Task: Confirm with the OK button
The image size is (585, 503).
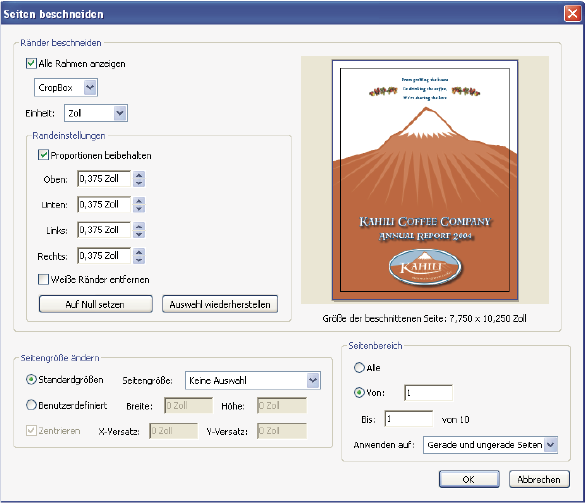Action: click(469, 479)
